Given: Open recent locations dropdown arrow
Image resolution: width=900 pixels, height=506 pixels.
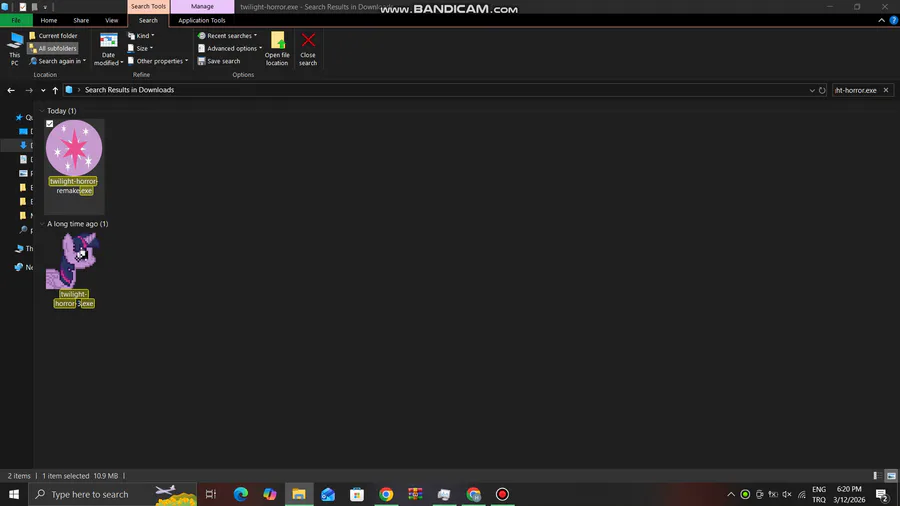Looking at the screenshot, I should 43,90.
